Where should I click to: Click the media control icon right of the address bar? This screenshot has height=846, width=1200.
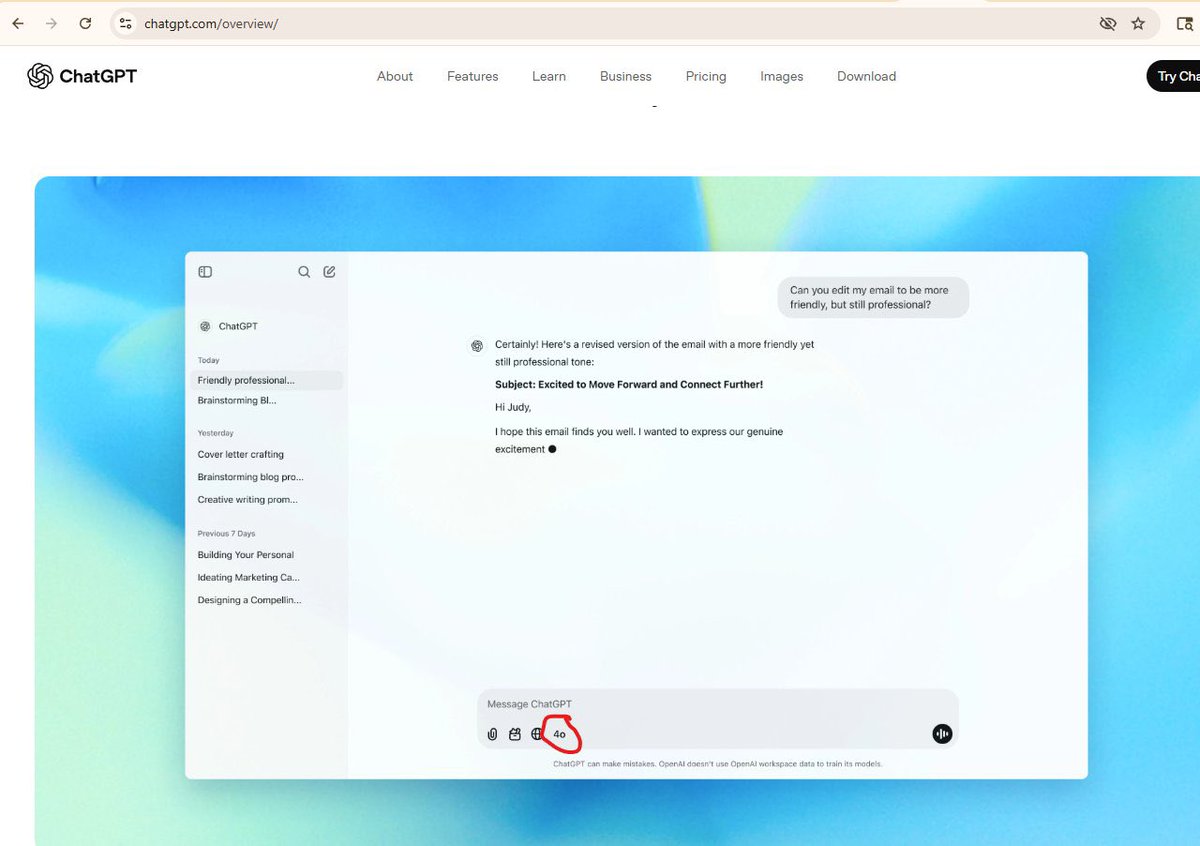pyautogui.click(x=1183, y=23)
